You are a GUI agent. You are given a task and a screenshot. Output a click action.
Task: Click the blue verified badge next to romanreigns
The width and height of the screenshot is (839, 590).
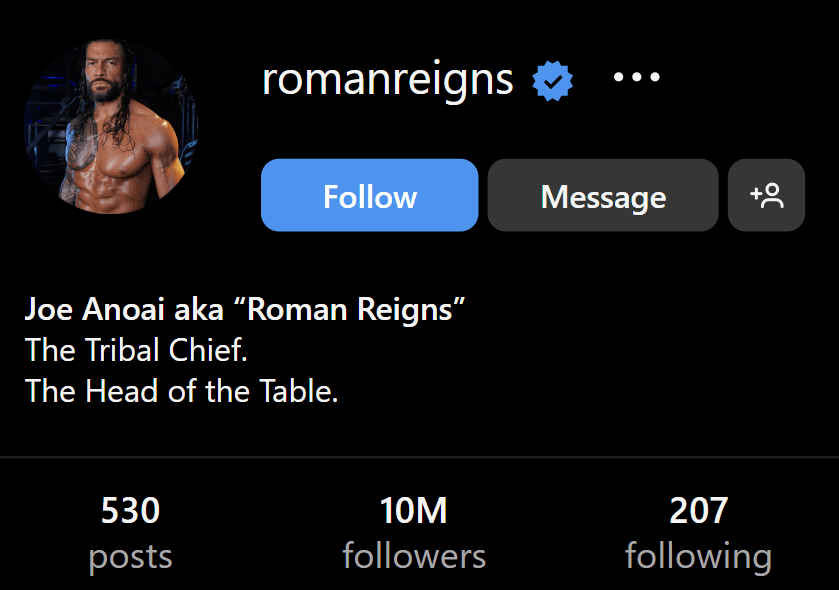(x=551, y=78)
